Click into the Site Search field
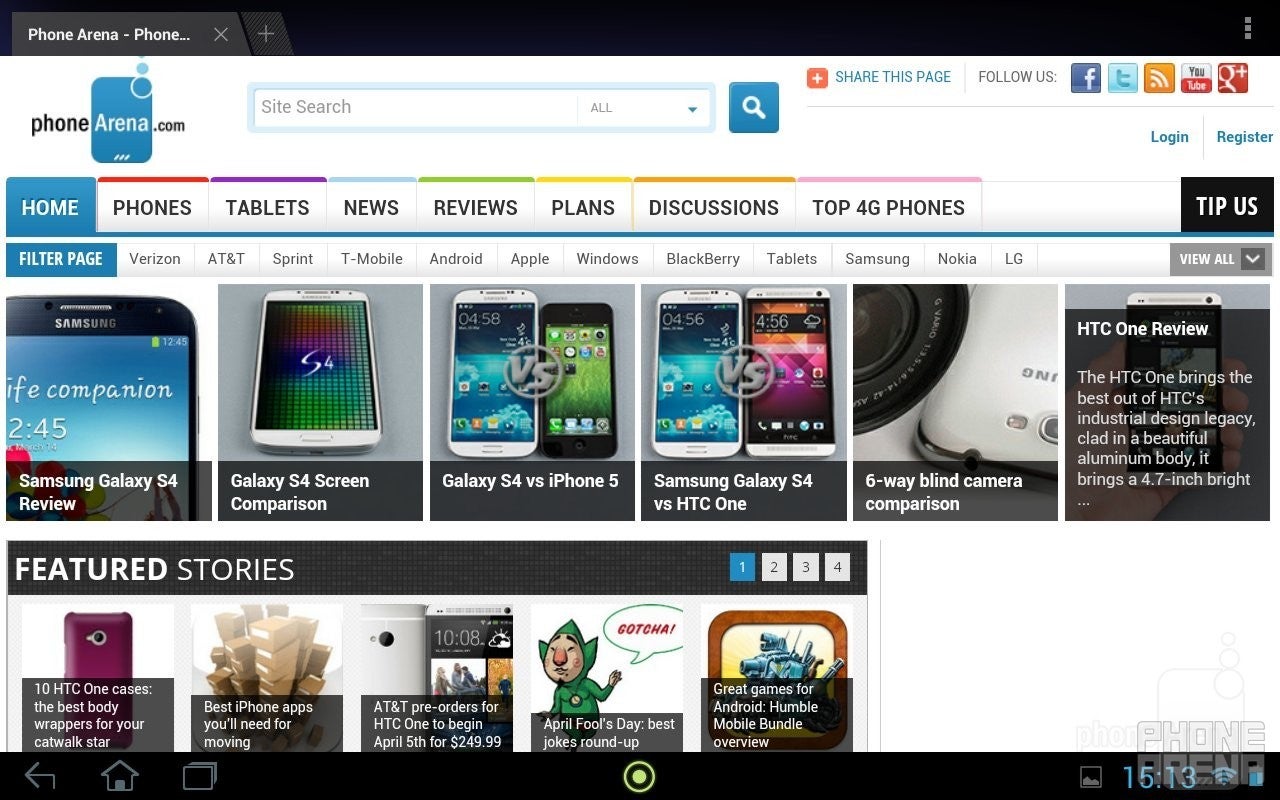The height and width of the screenshot is (800, 1280). 415,108
